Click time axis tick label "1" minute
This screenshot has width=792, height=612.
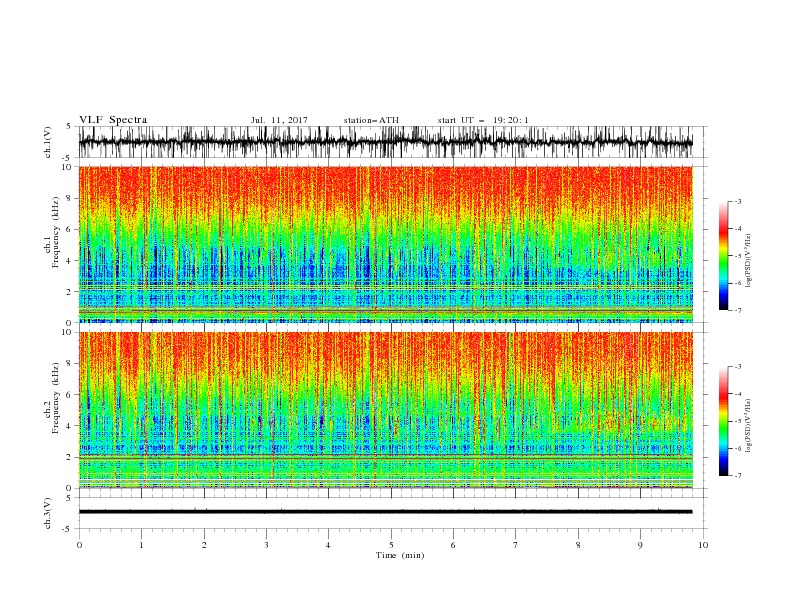141,545
